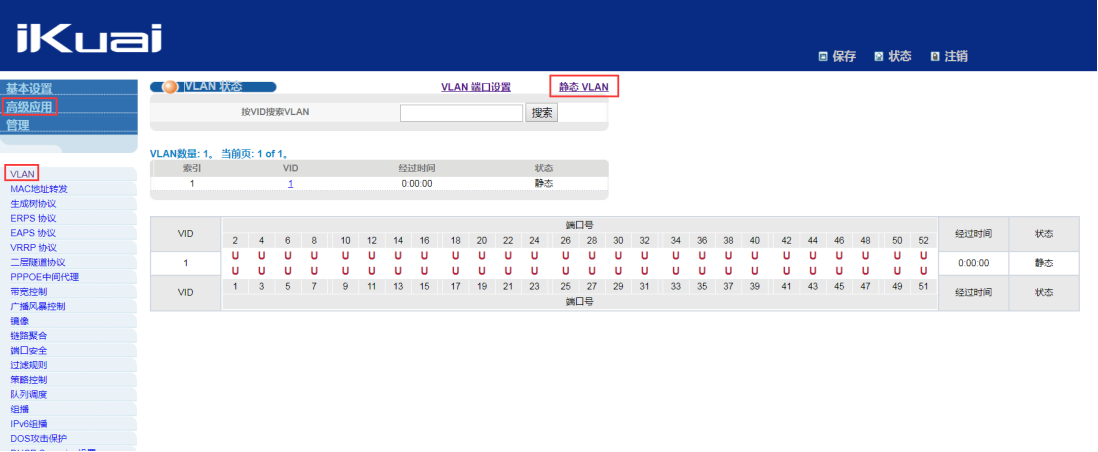Select 队列调度 in the sidebar
The image size is (1098, 452).
click(29, 395)
